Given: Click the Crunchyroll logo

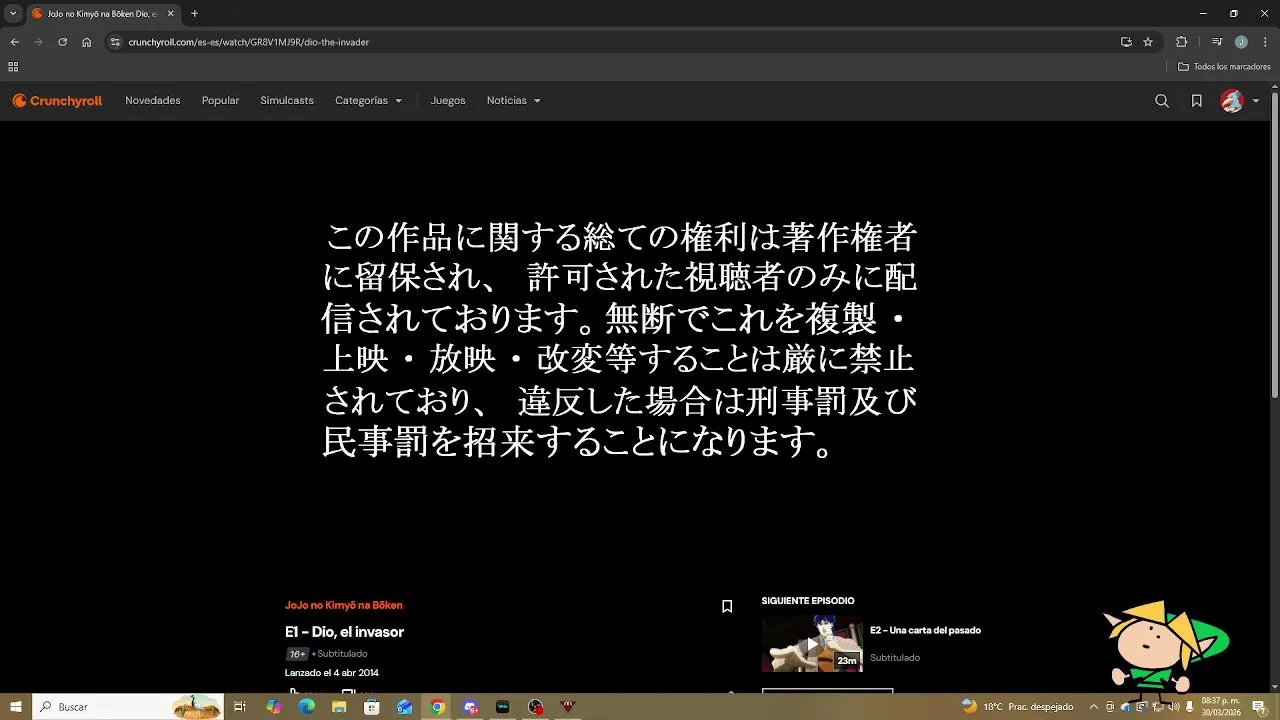Looking at the screenshot, I should click(57, 101).
